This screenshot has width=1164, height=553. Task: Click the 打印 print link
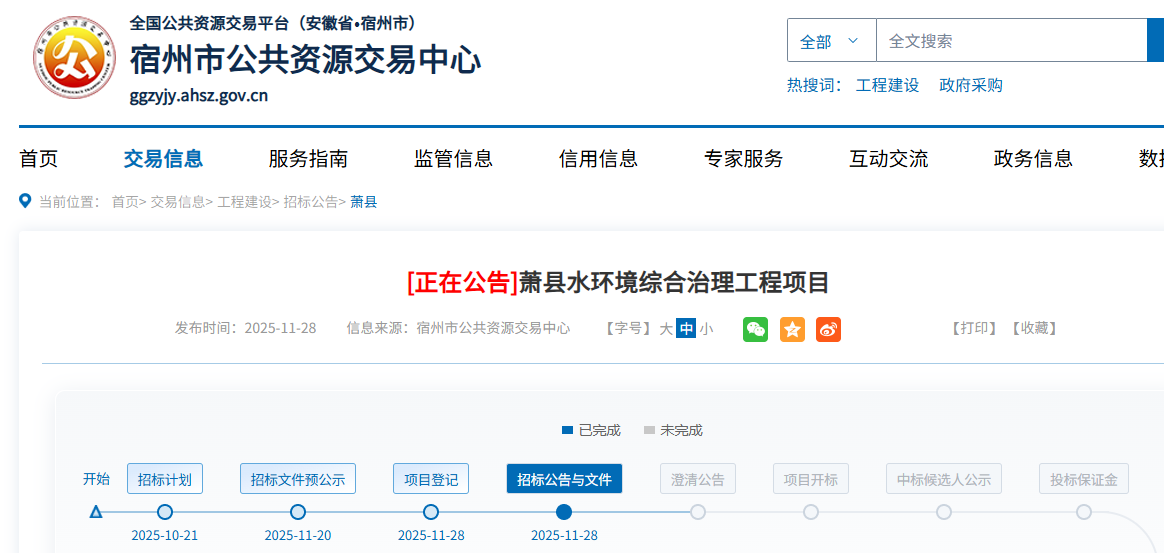[x=973, y=328]
